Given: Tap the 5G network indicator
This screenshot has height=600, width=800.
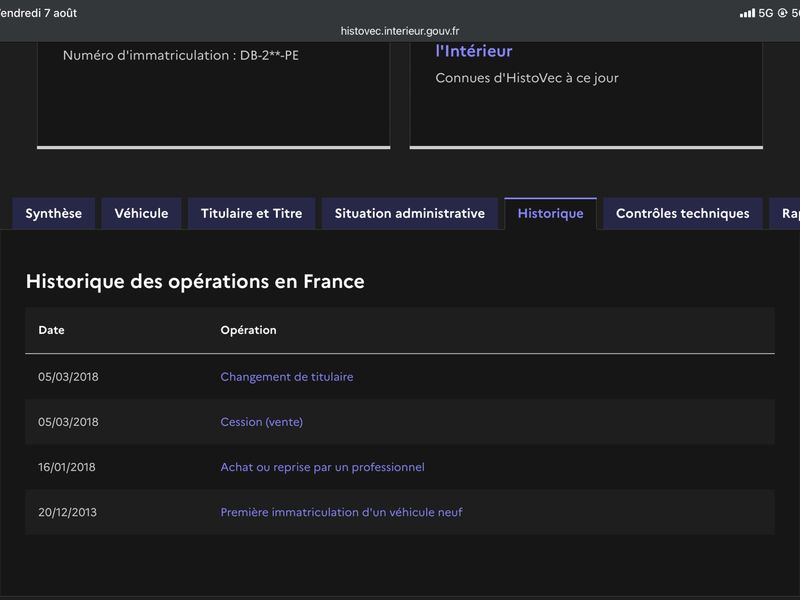Looking at the screenshot, I should [766, 13].
